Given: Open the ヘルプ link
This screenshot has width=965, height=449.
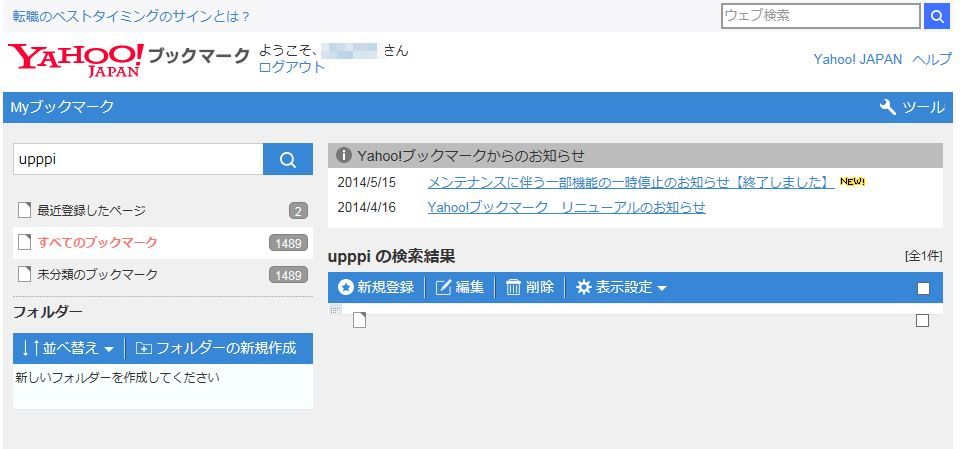Looking at the screenshot, I should 932,60.
